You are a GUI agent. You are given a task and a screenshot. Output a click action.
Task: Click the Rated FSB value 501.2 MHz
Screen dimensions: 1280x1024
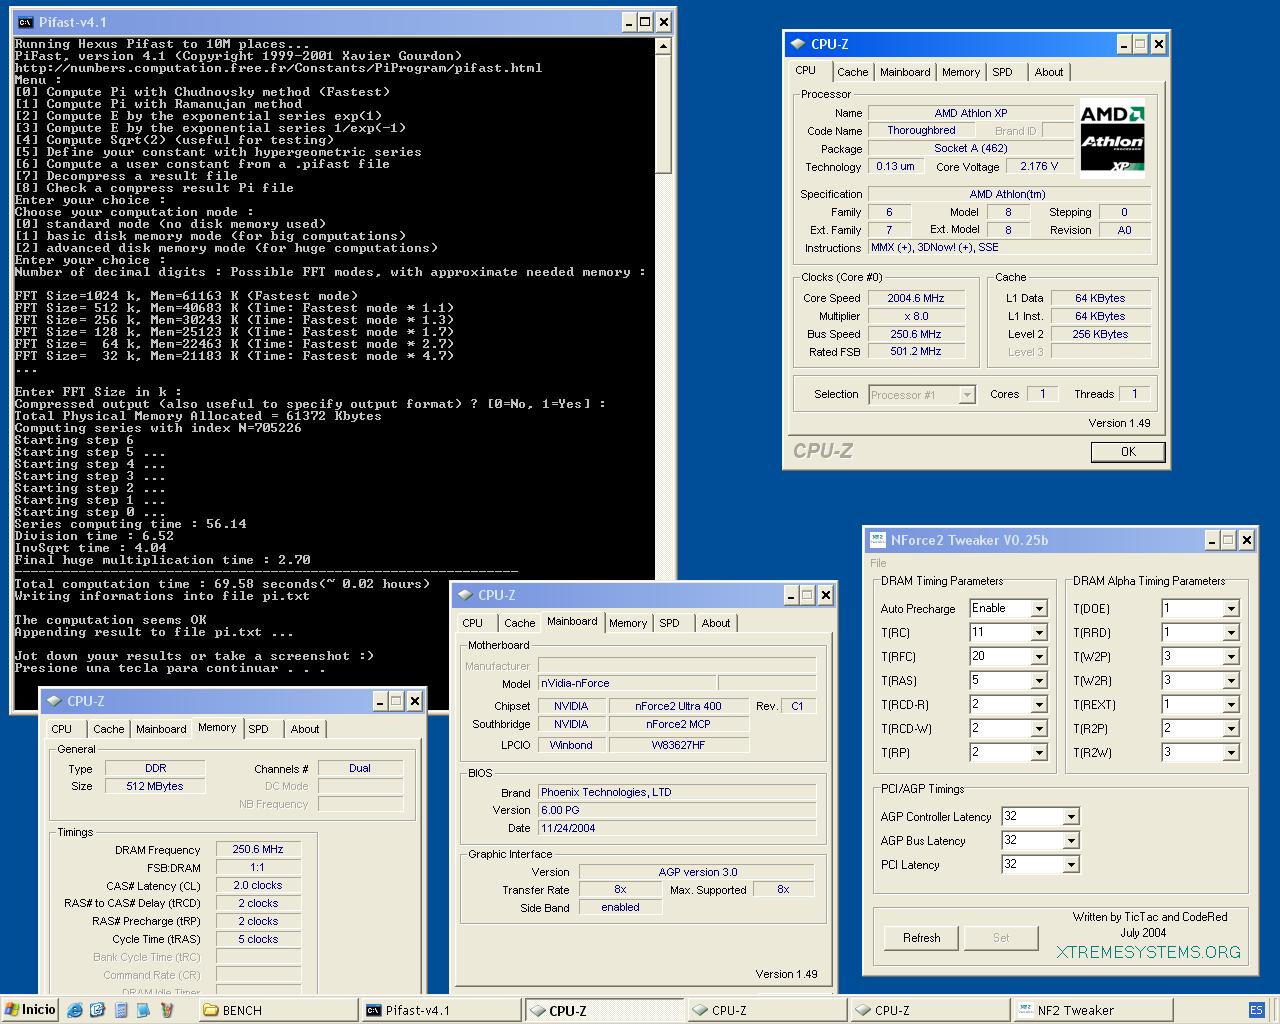click(915, 352)
